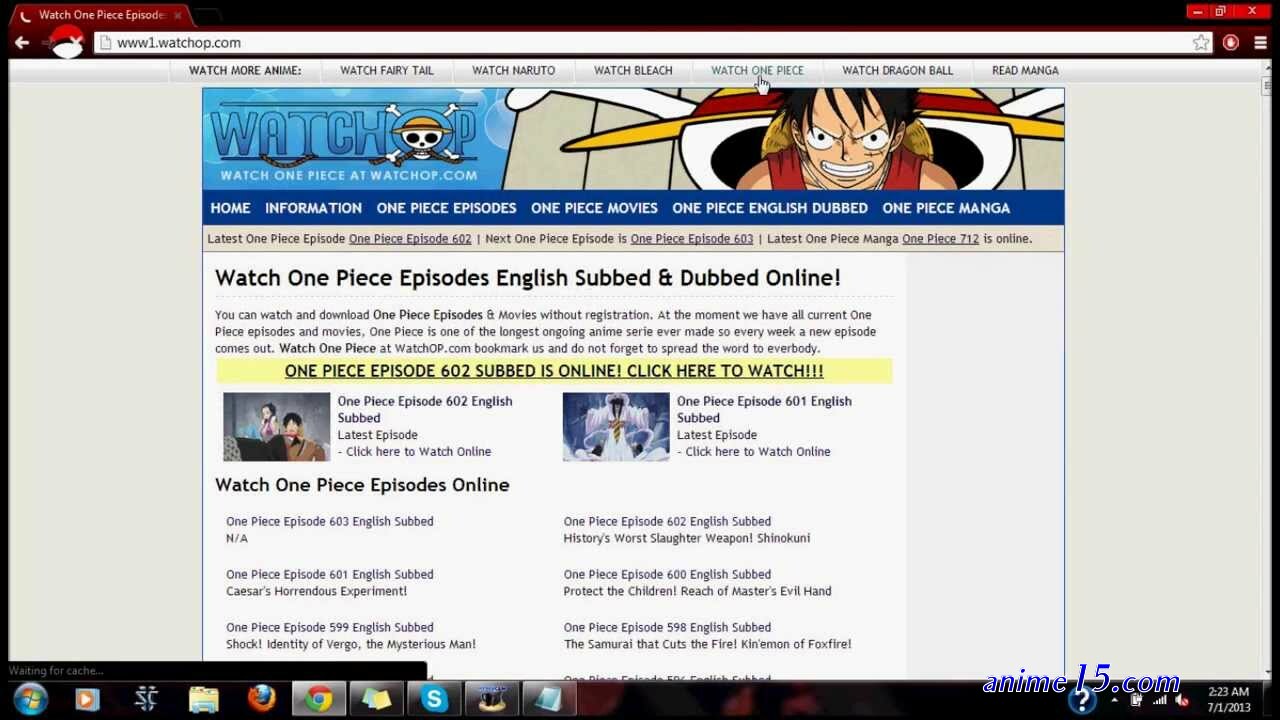Open One Piece Episode 599 English Subbed
Viewport: 1280px width, 720px height.
coord(330,627)
